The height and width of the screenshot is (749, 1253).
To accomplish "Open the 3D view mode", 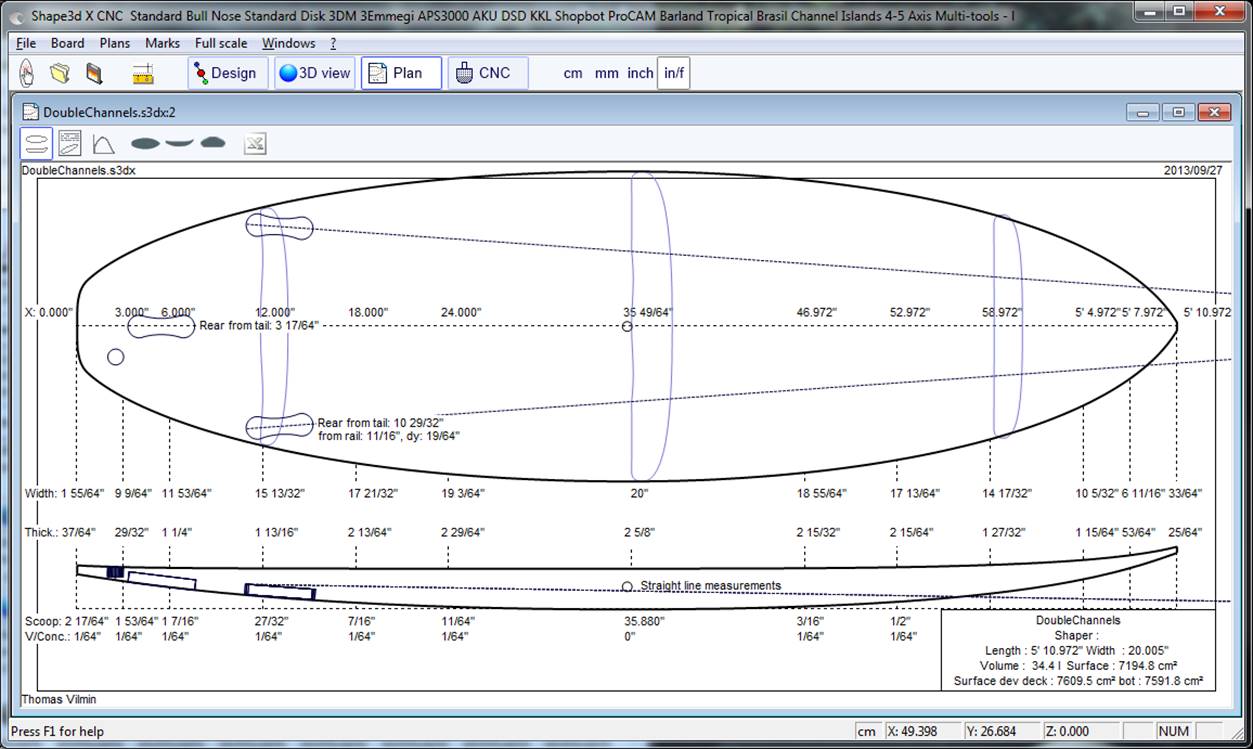I will click(315, 73).
